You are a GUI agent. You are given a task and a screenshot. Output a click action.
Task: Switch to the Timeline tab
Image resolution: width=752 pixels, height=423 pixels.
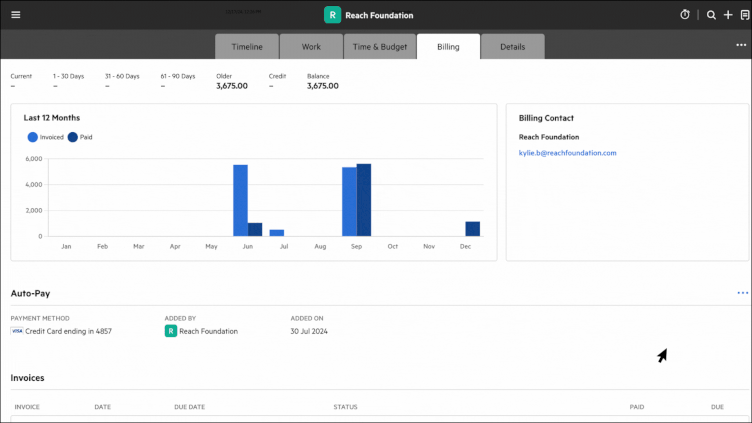pos(247,46)
